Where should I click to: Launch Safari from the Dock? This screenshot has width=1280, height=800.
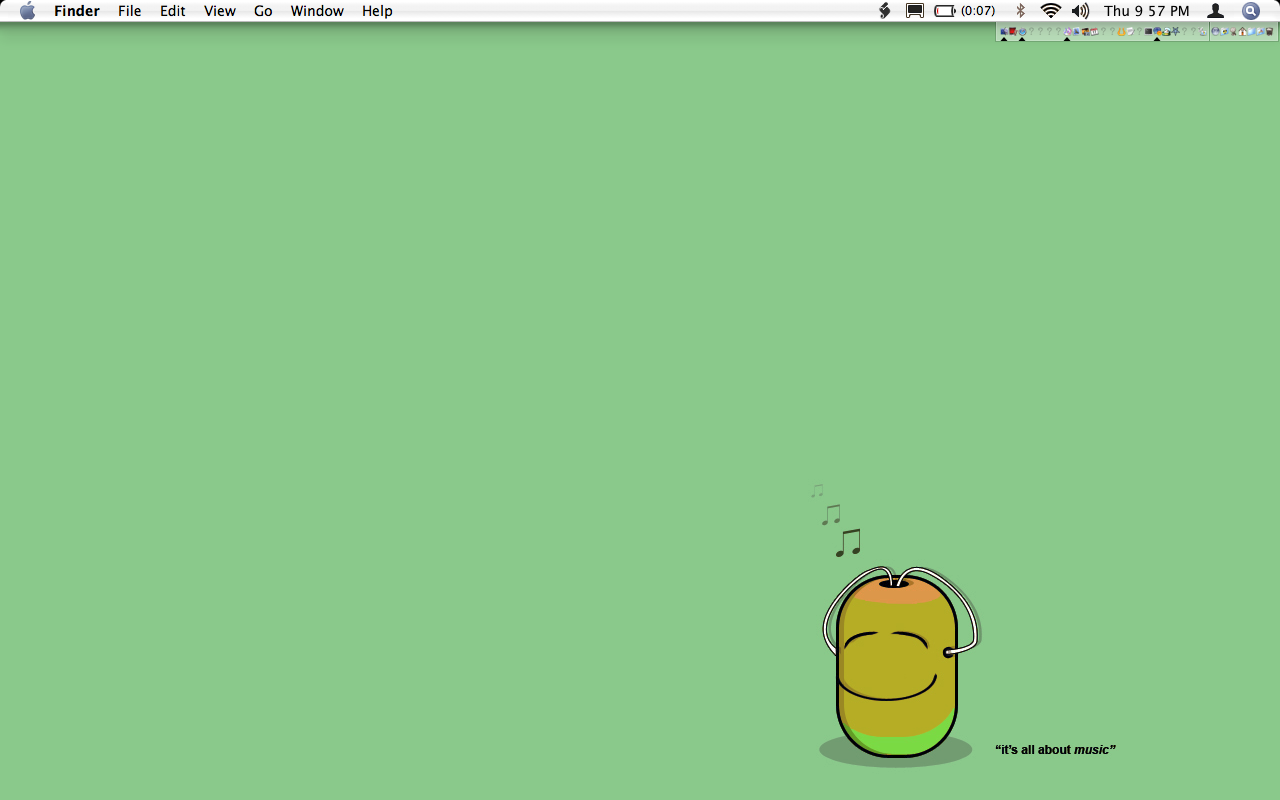(x=1022, y=32)
